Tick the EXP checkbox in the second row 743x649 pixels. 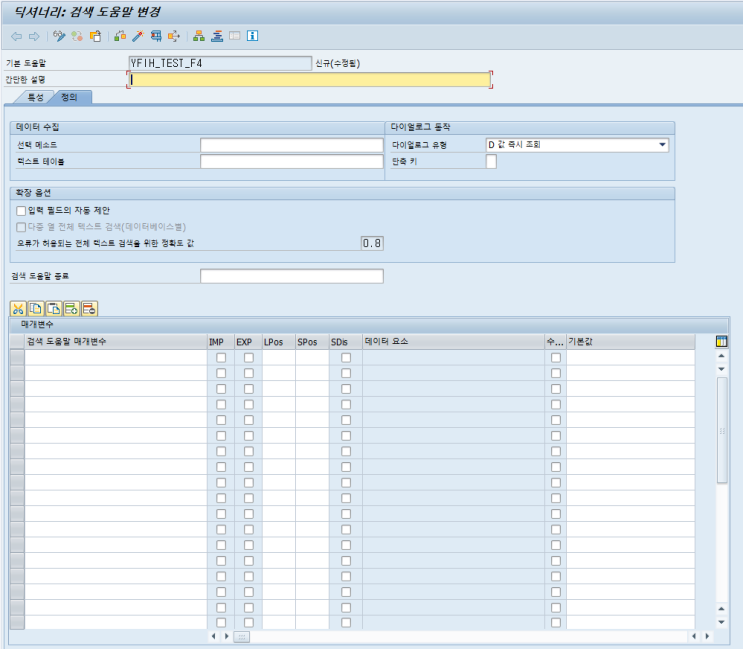[x=249, y=373]
